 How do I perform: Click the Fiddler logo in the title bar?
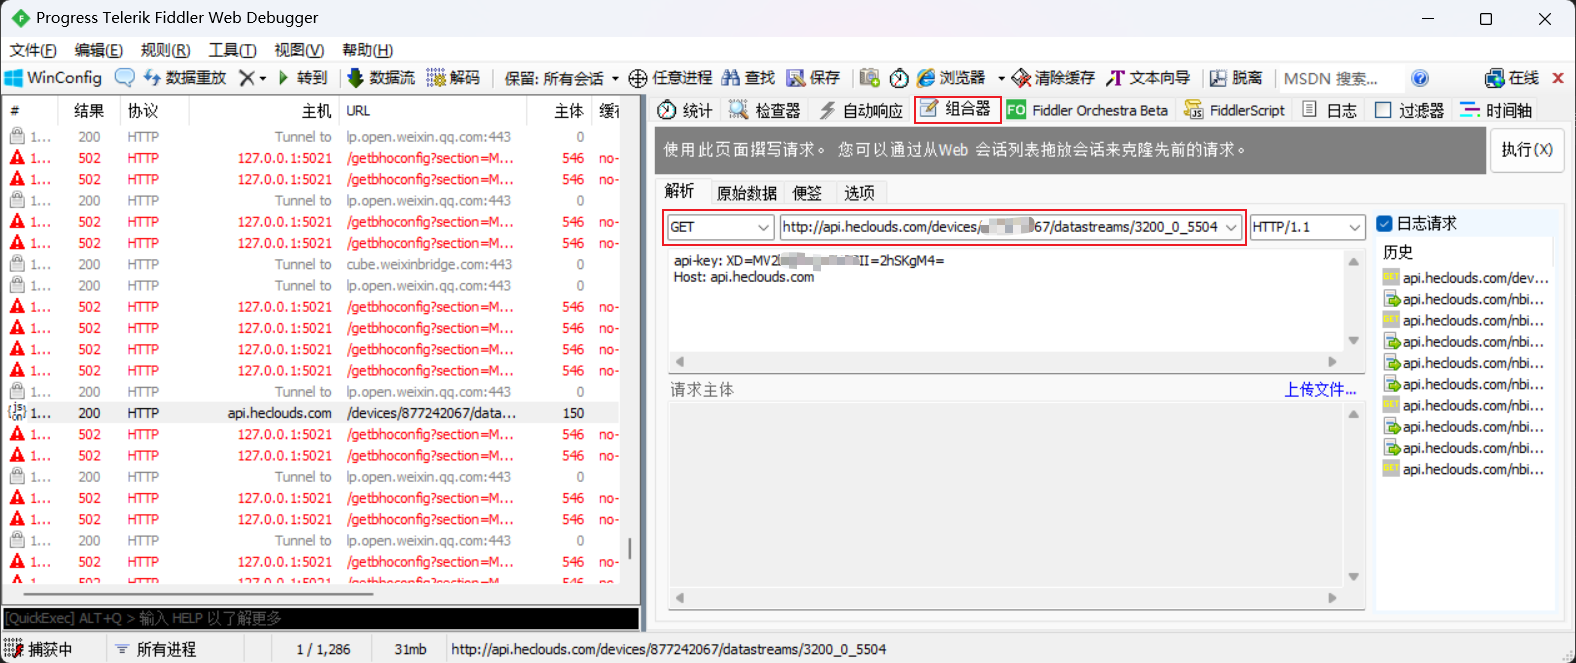tap(20, 18)
